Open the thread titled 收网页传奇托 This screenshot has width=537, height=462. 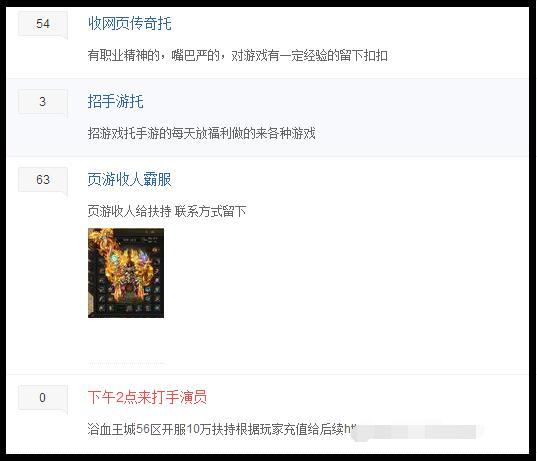pos(129,24)
